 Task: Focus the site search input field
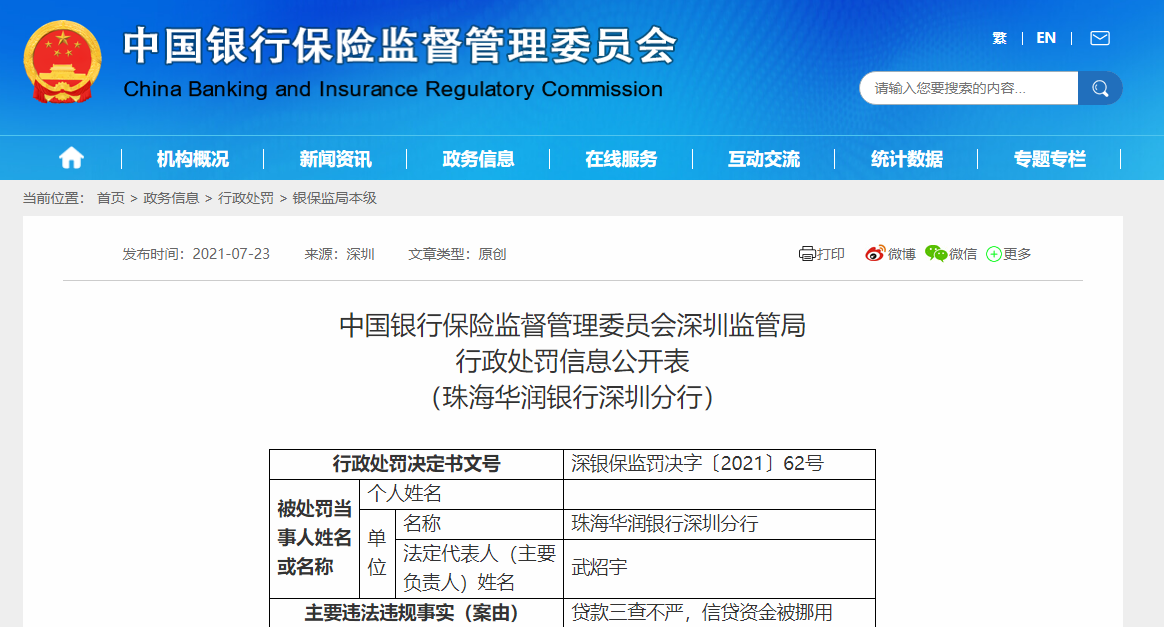(x=969, y=88)
